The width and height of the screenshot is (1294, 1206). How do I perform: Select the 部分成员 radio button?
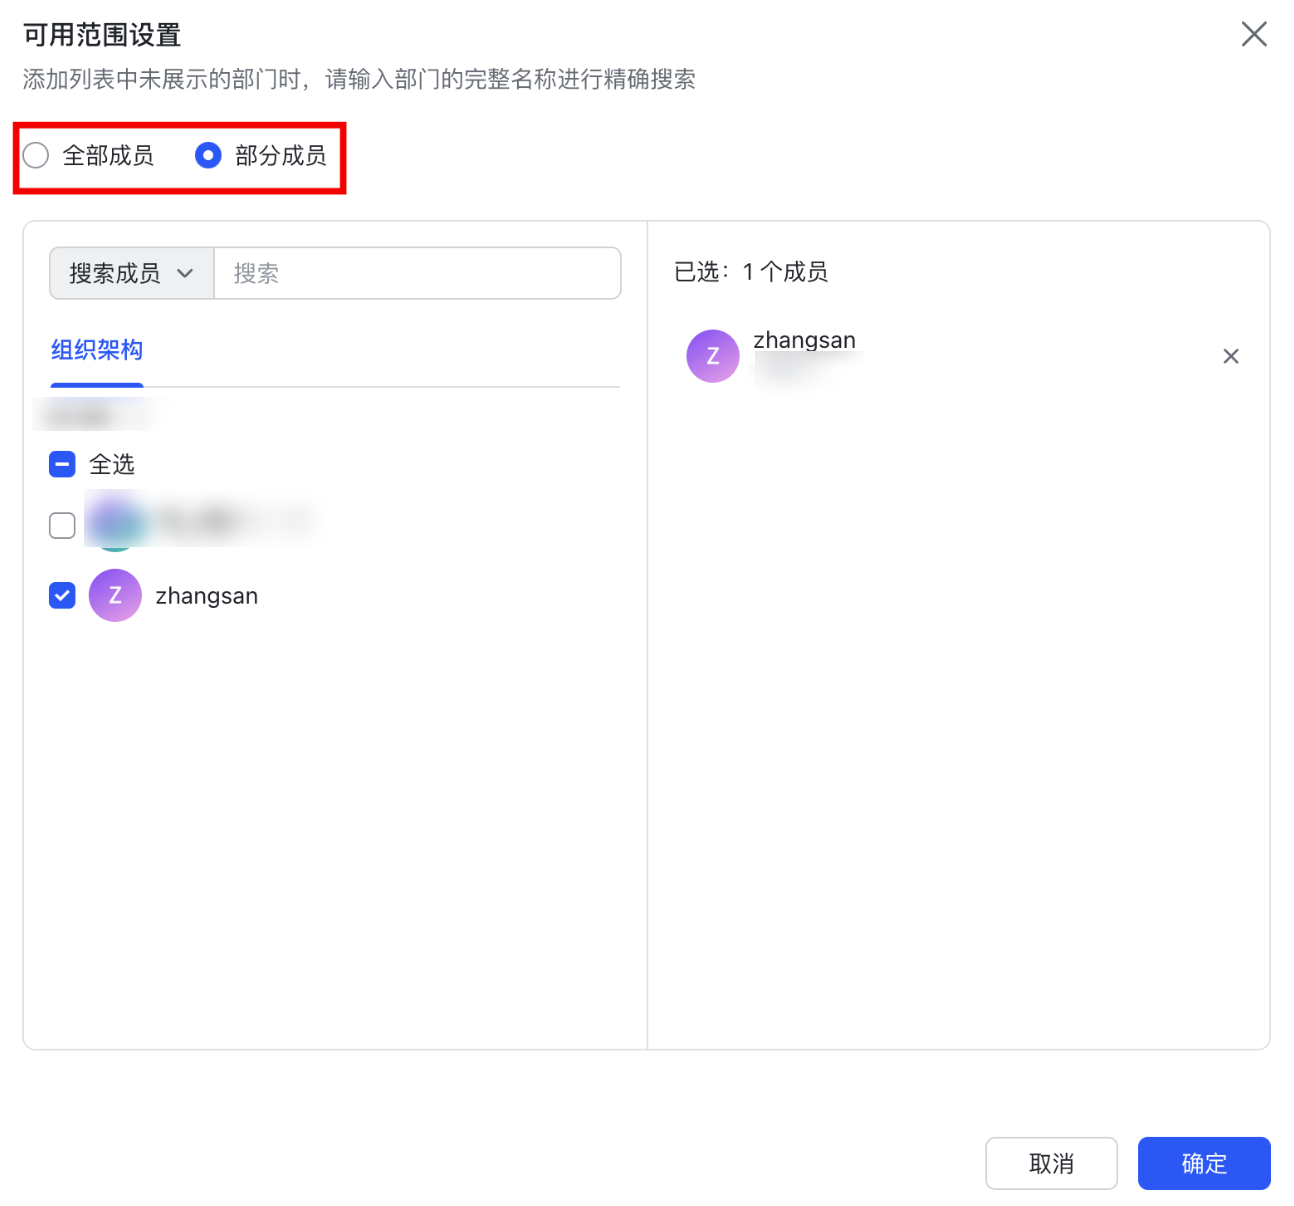coord(208,156)
